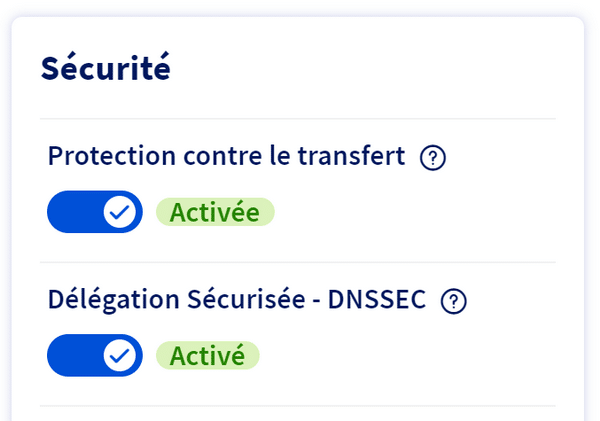Click the divider line below the DNSSEC toggle
This screenshot has height=421, width=600.
(298, 406)
